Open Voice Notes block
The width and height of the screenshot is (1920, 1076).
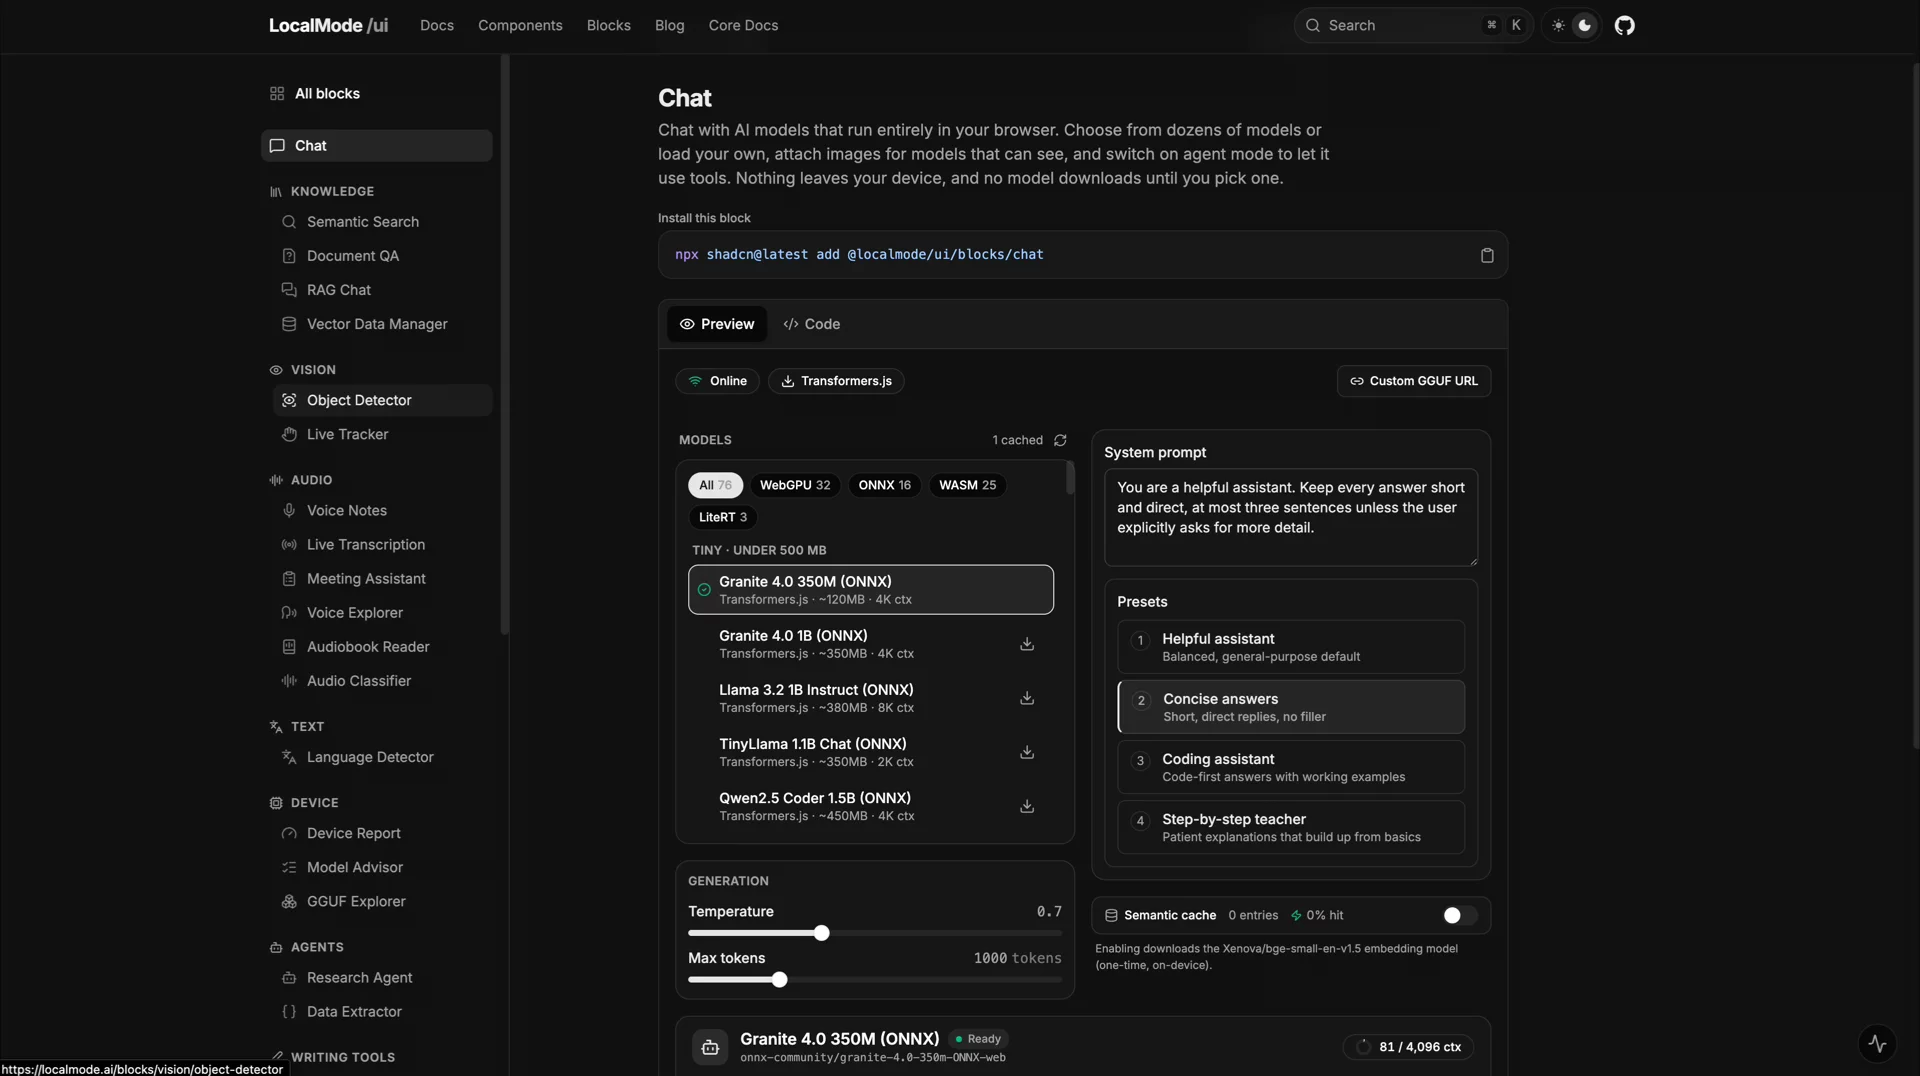click(382, 510)
